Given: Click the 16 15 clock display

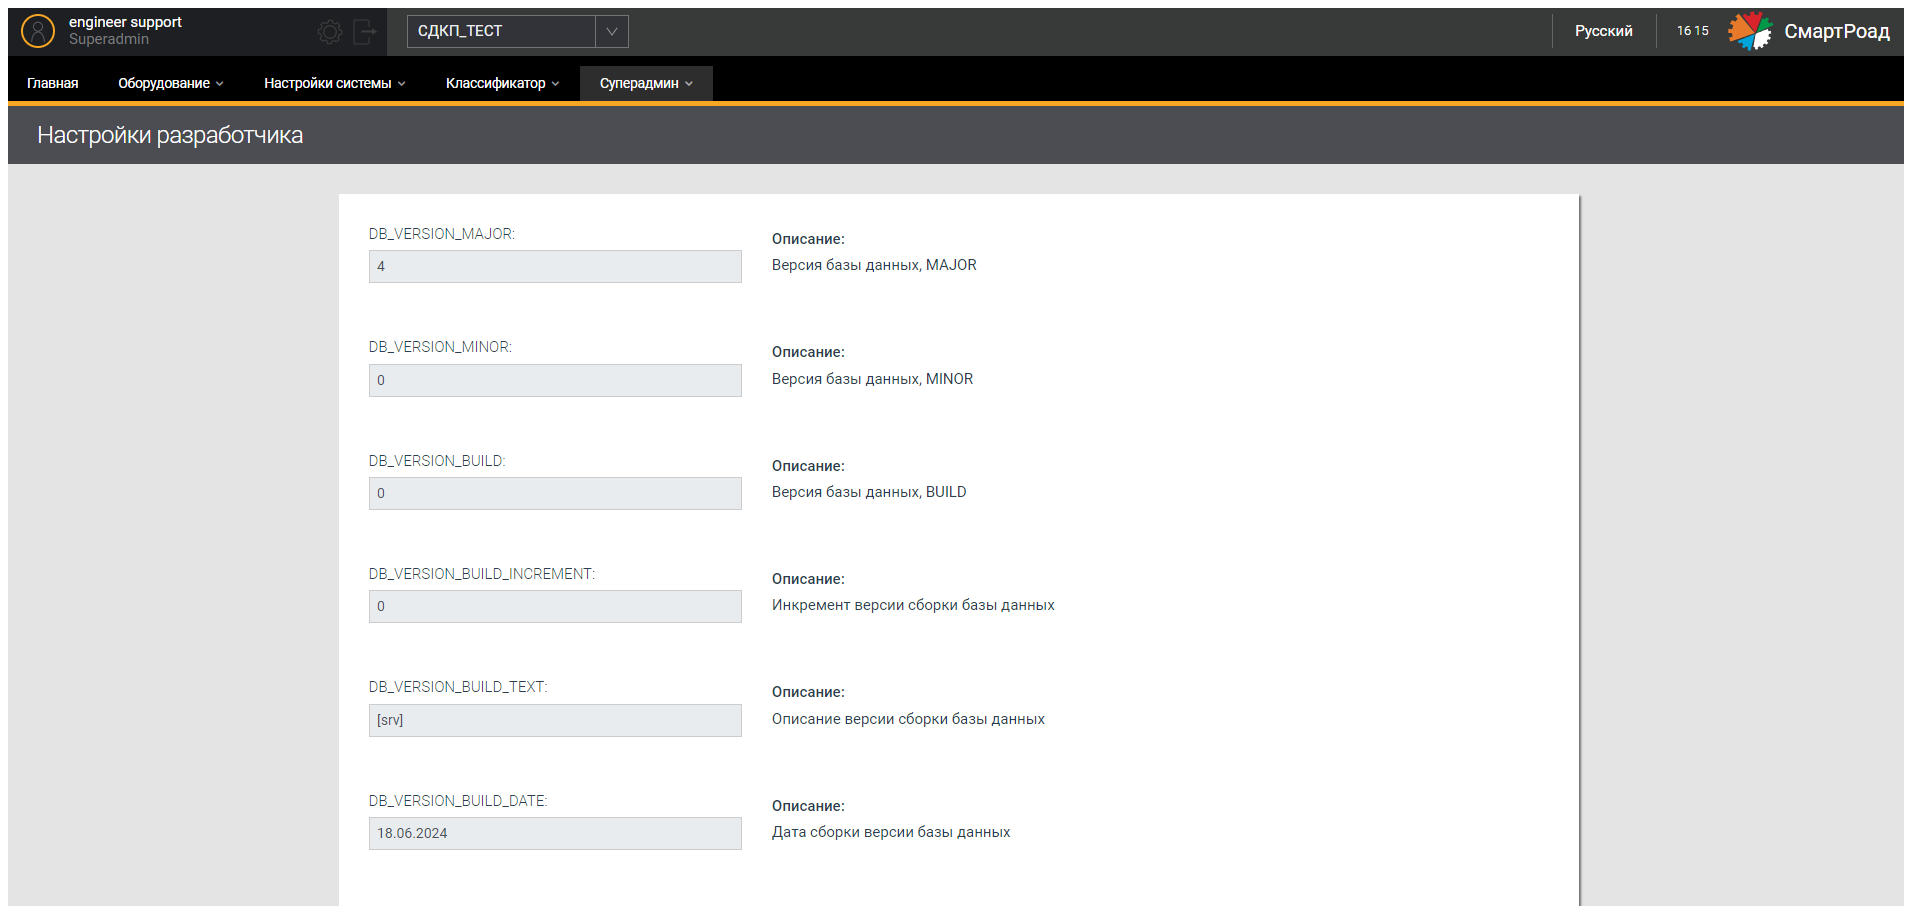Looking at the screenshot, I should click(x=1693, y=31).
